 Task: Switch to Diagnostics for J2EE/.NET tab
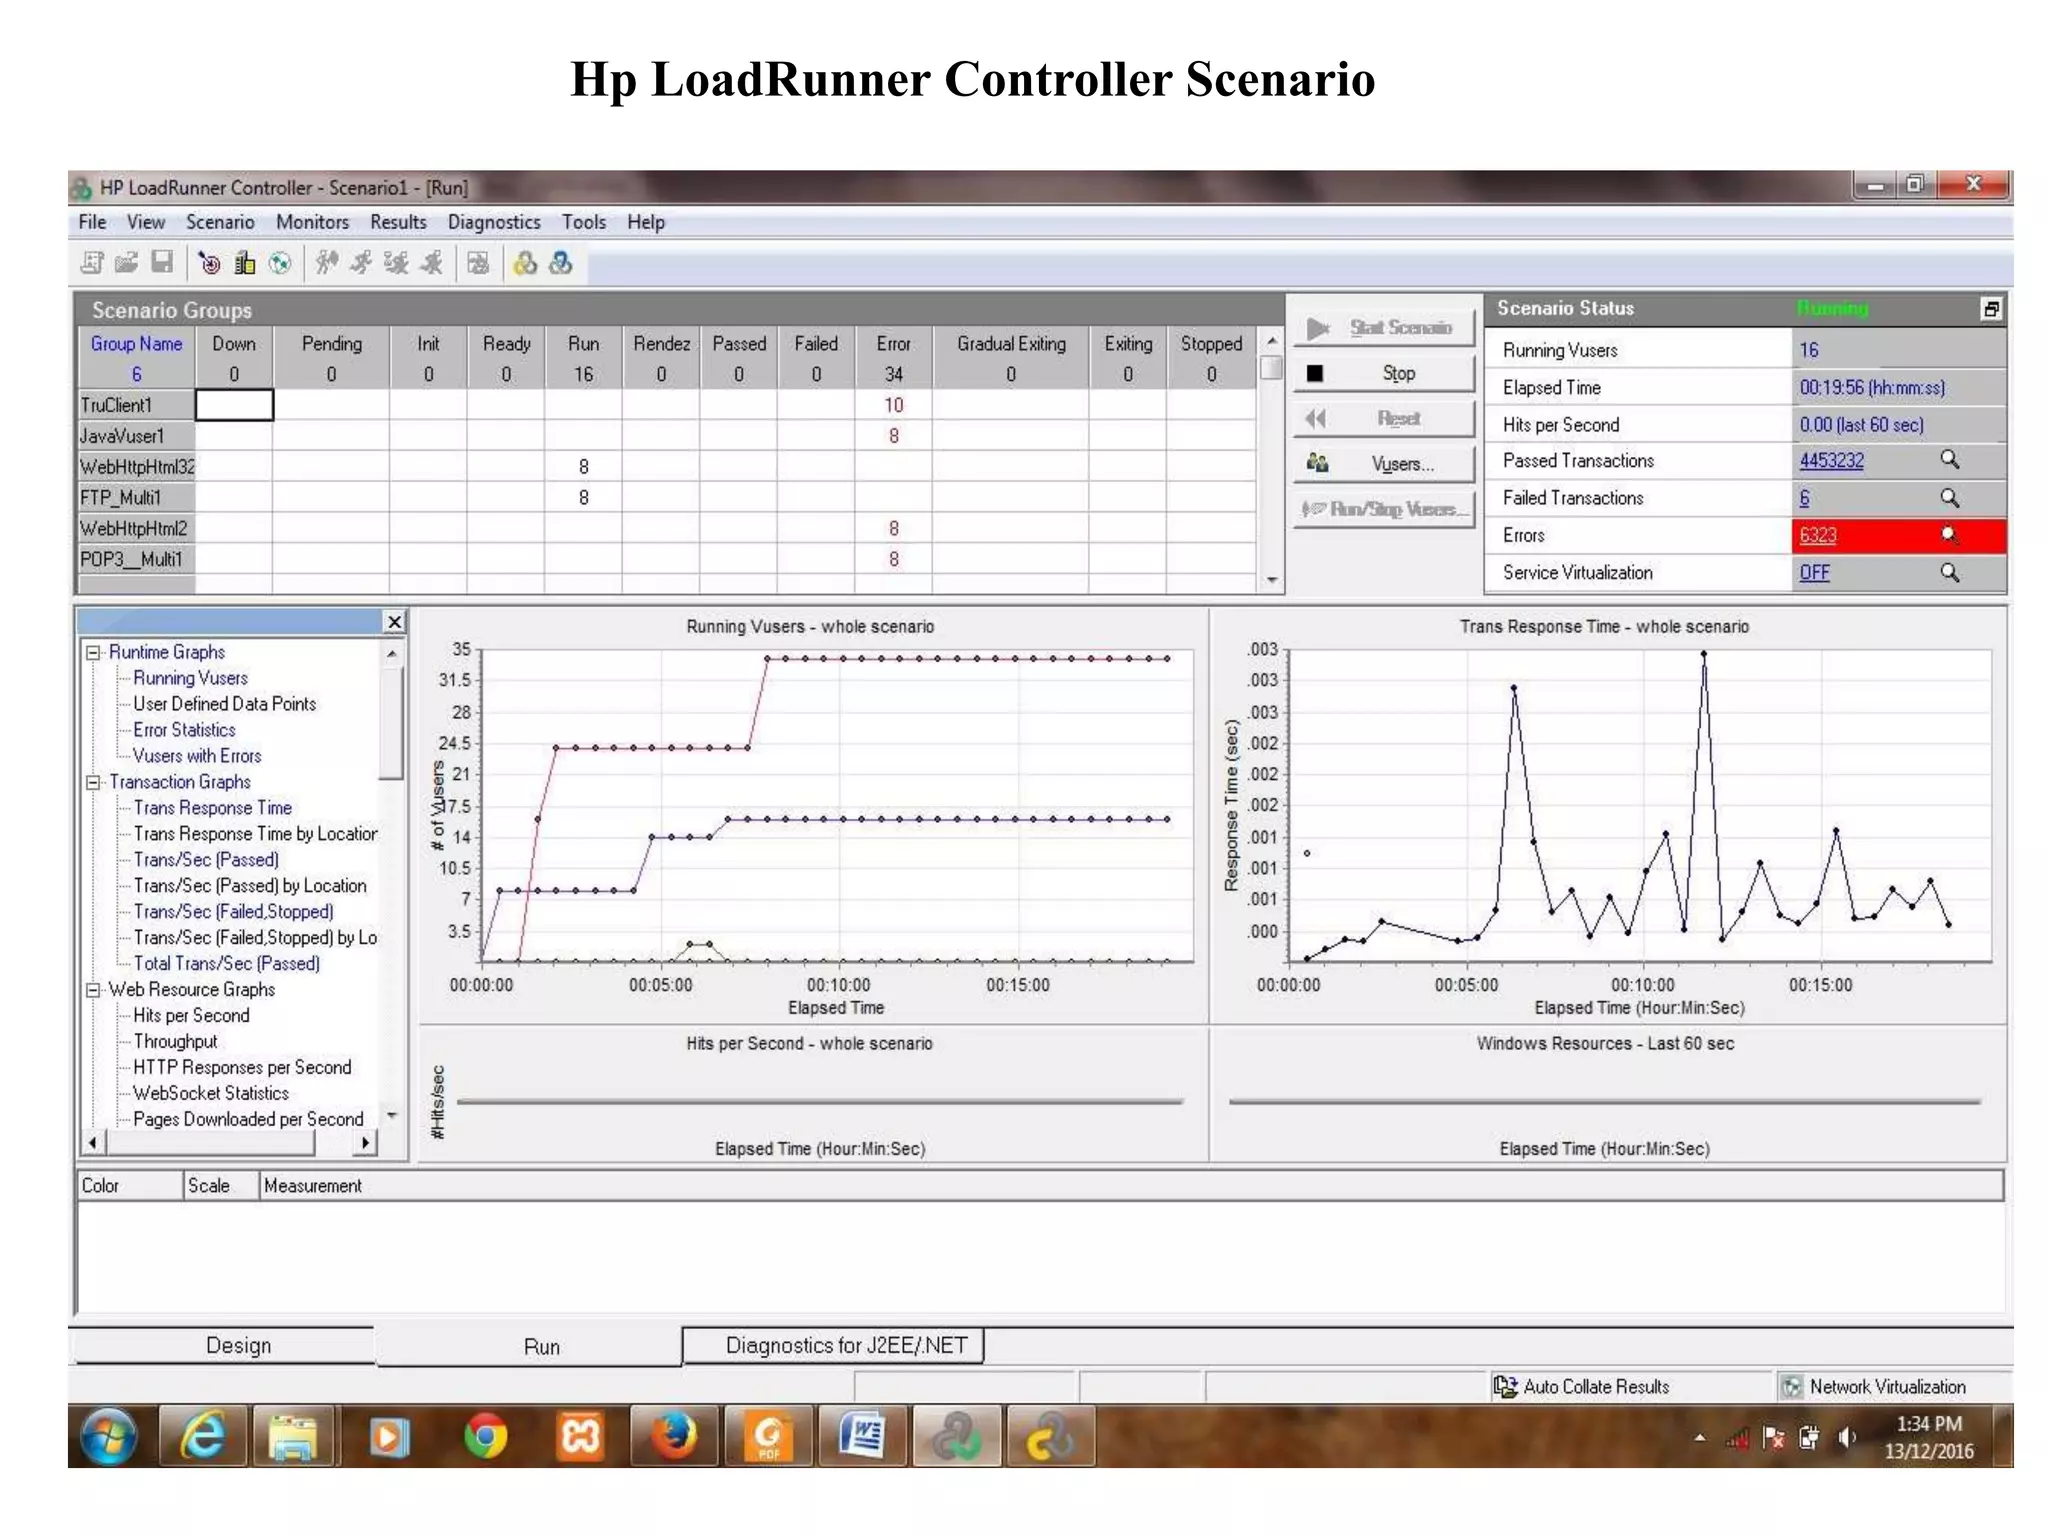pyautogui.click(x=833, y=1346)
